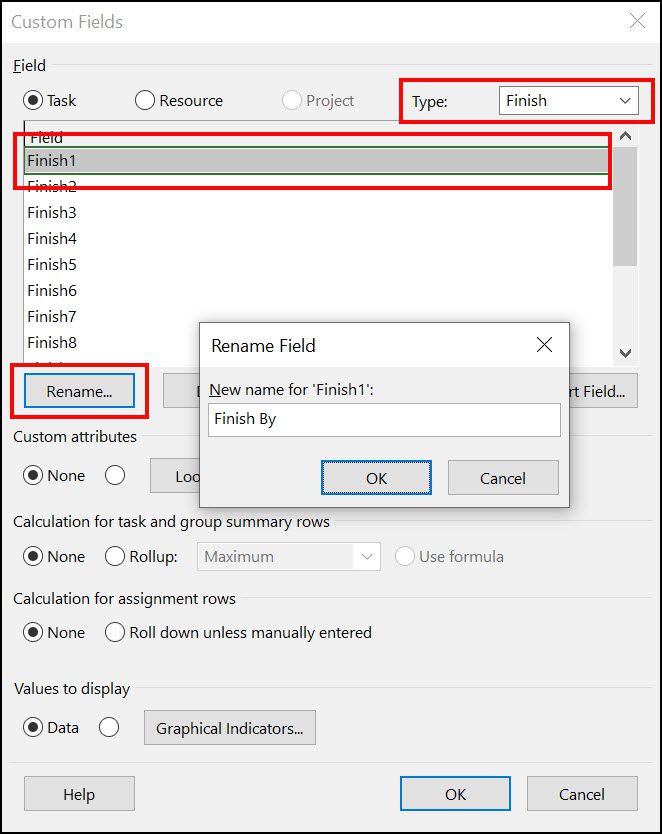Expand the Maximum rollup dropdown

tap(289, 556)
